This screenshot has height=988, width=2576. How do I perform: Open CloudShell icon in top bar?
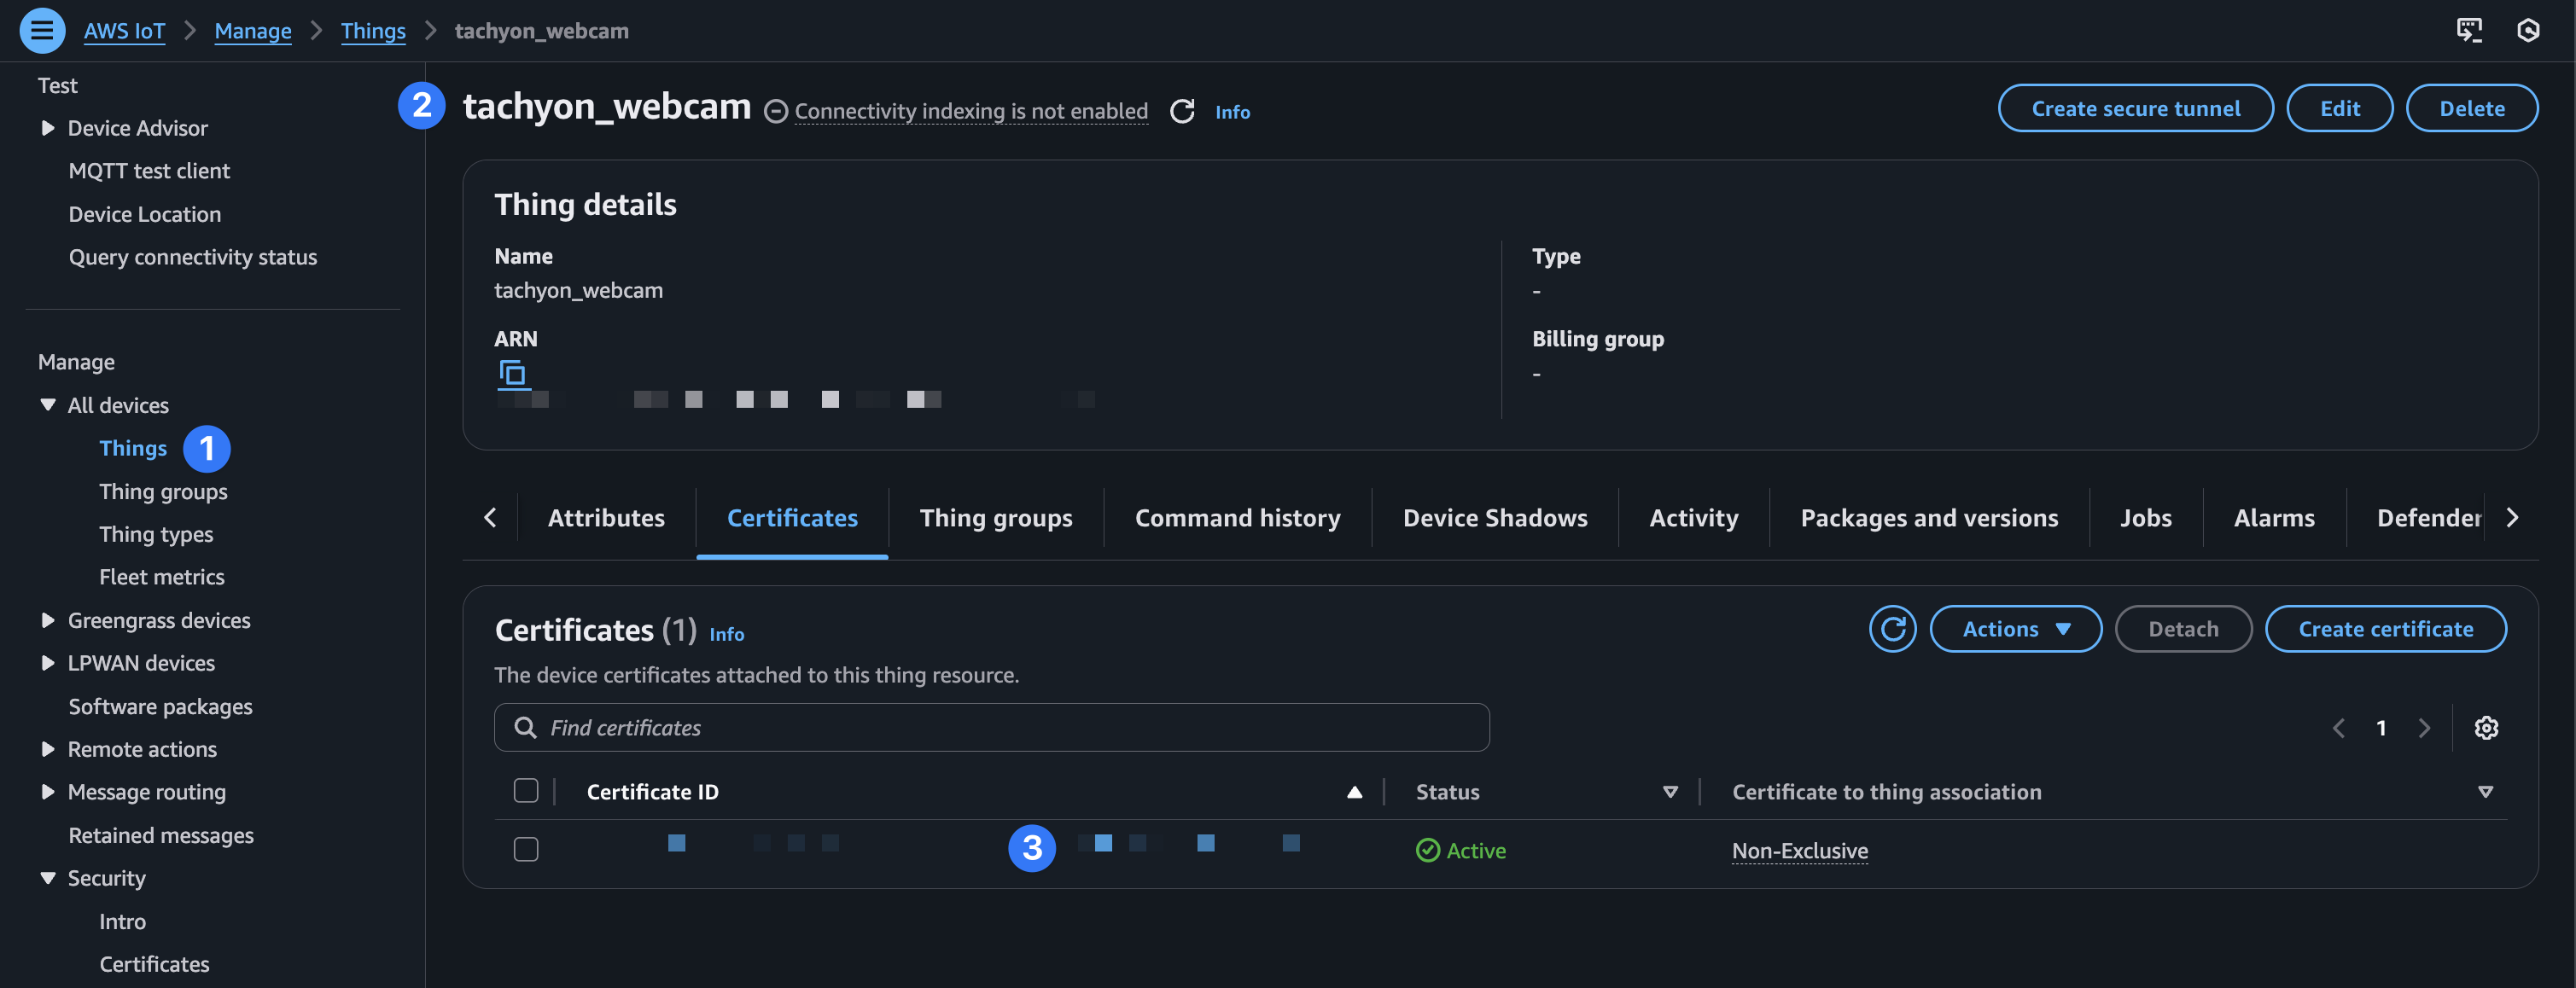(2469, 30)
